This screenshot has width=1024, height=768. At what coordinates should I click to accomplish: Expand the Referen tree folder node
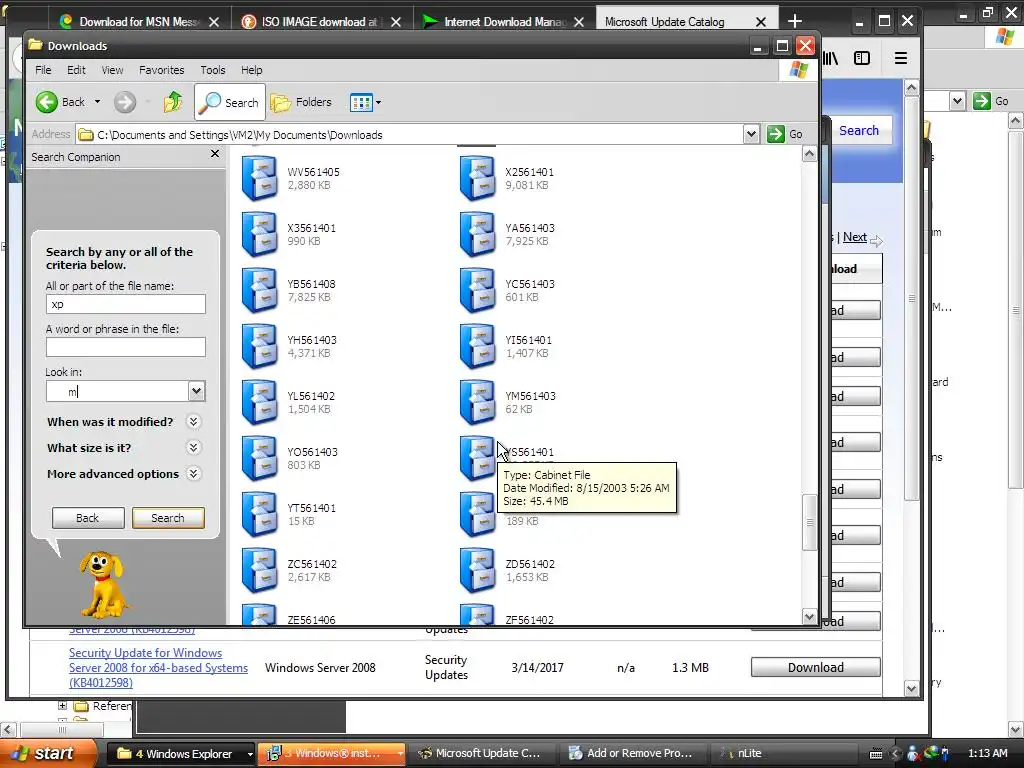[62, 705]
